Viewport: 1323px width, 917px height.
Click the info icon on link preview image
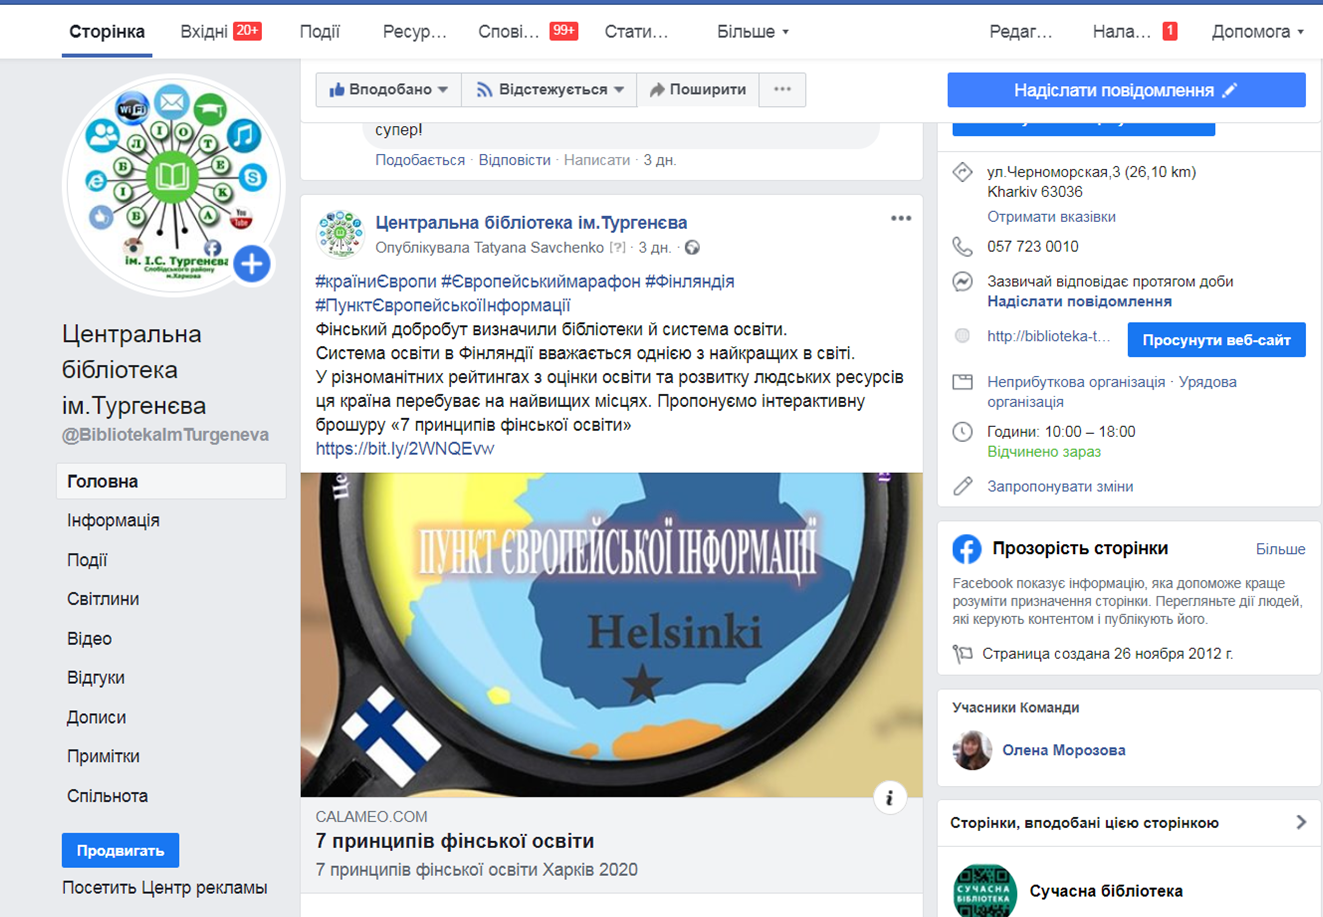889,797
